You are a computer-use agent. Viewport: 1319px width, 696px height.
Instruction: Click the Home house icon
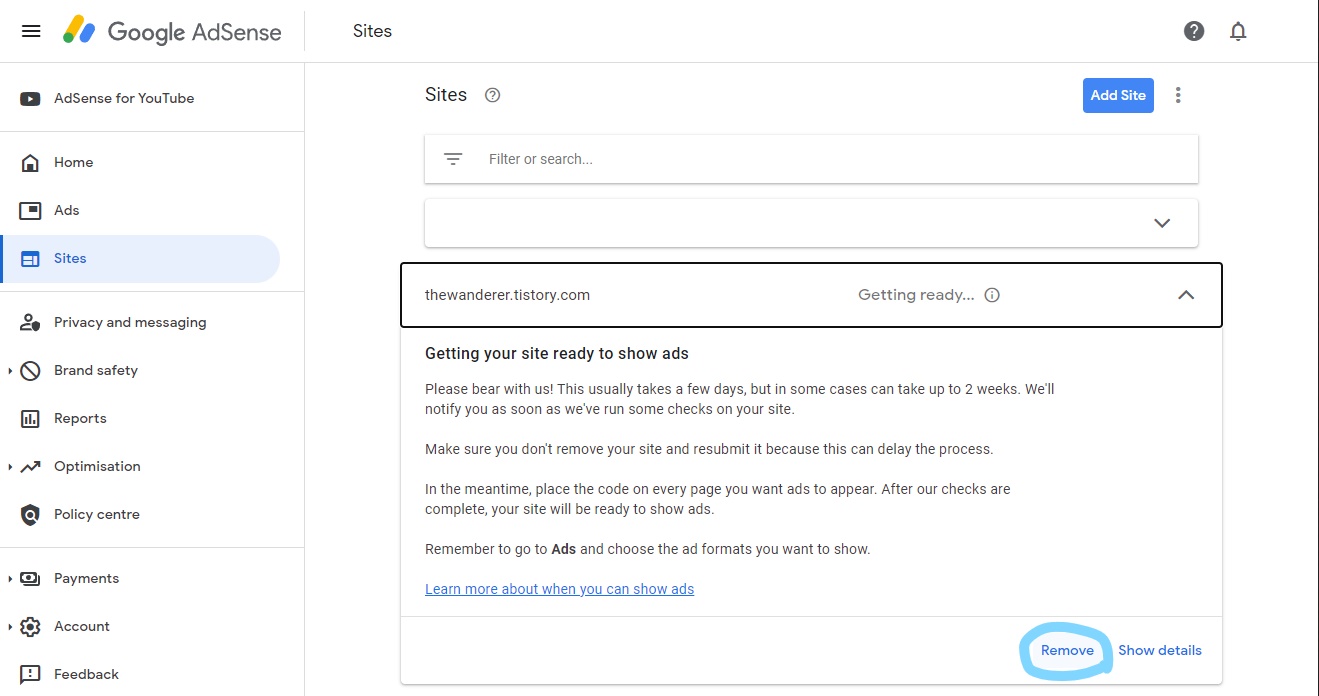tap(30, 162)
